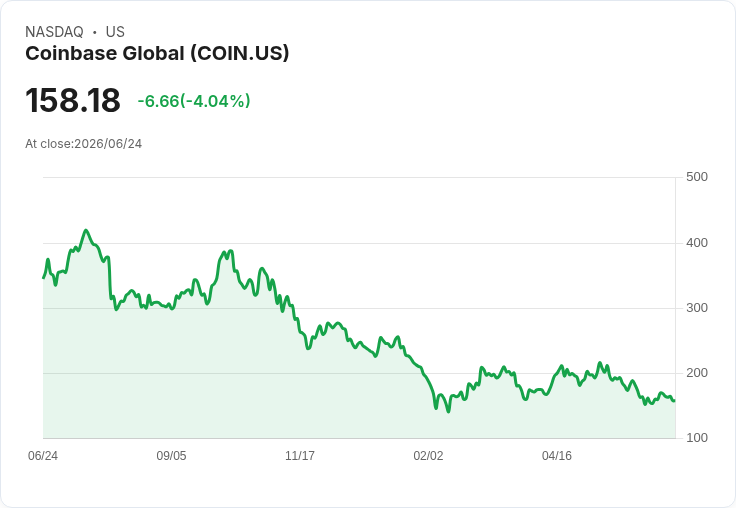Image resolution: width=736 pixels, height=508 pixels.
Task: Select the 04/16 date axis label
Action: (557, 455)
